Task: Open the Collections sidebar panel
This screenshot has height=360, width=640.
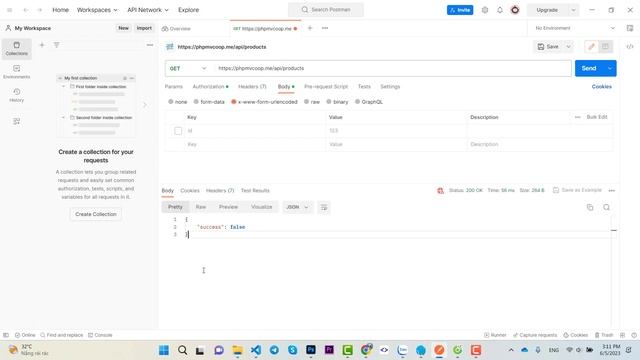Action: (16, 49)
